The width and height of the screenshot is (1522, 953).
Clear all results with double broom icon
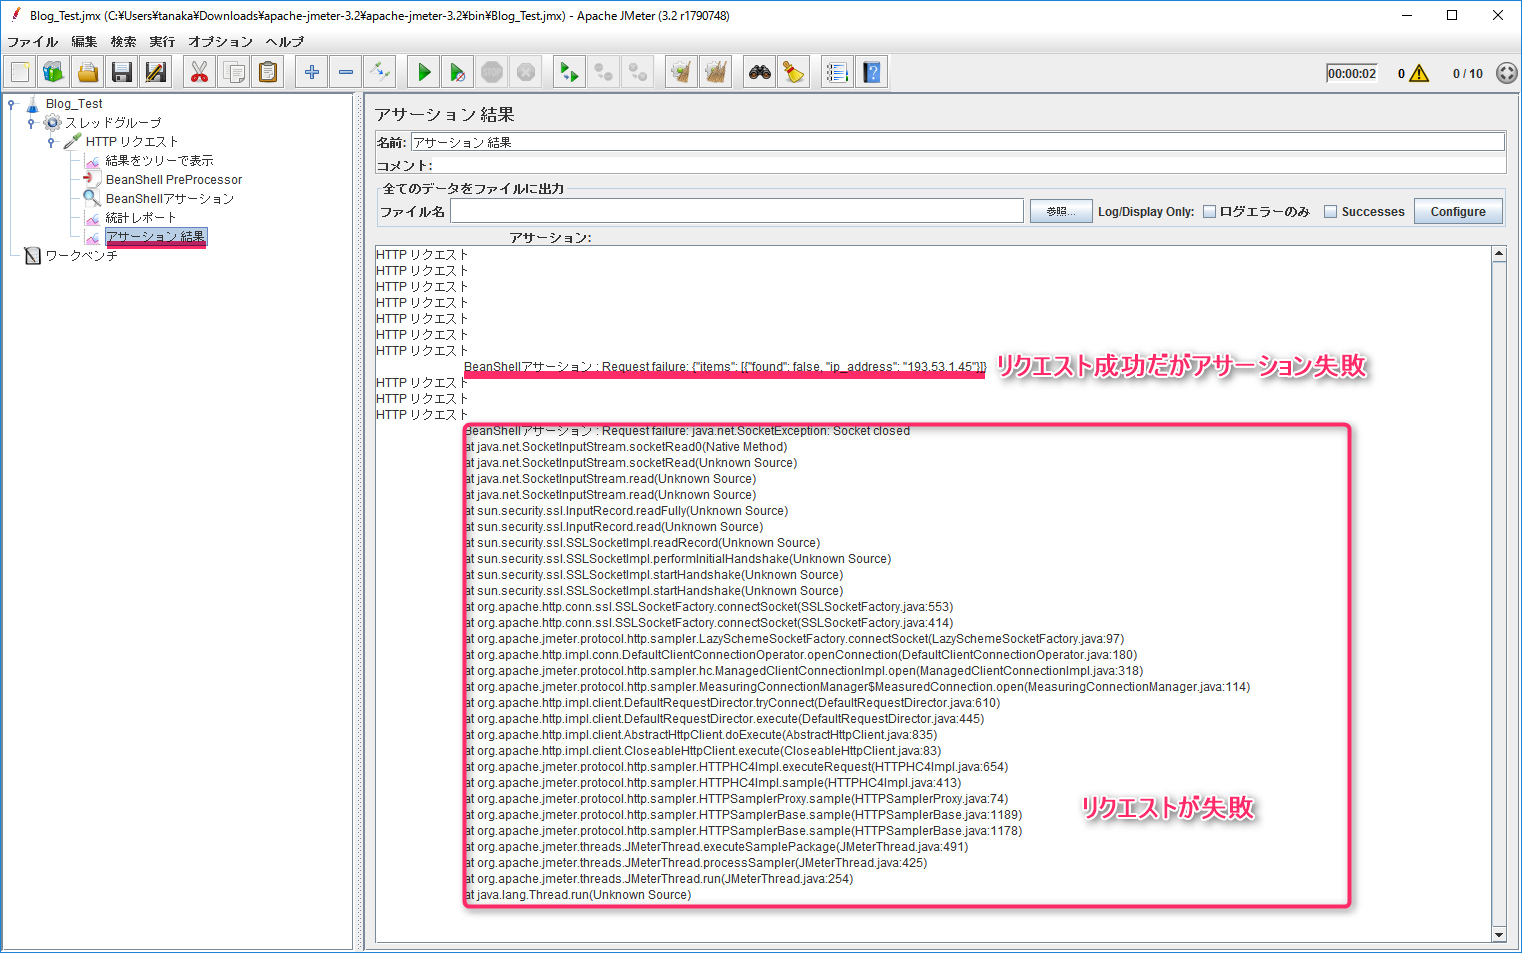tap(716, 72)
